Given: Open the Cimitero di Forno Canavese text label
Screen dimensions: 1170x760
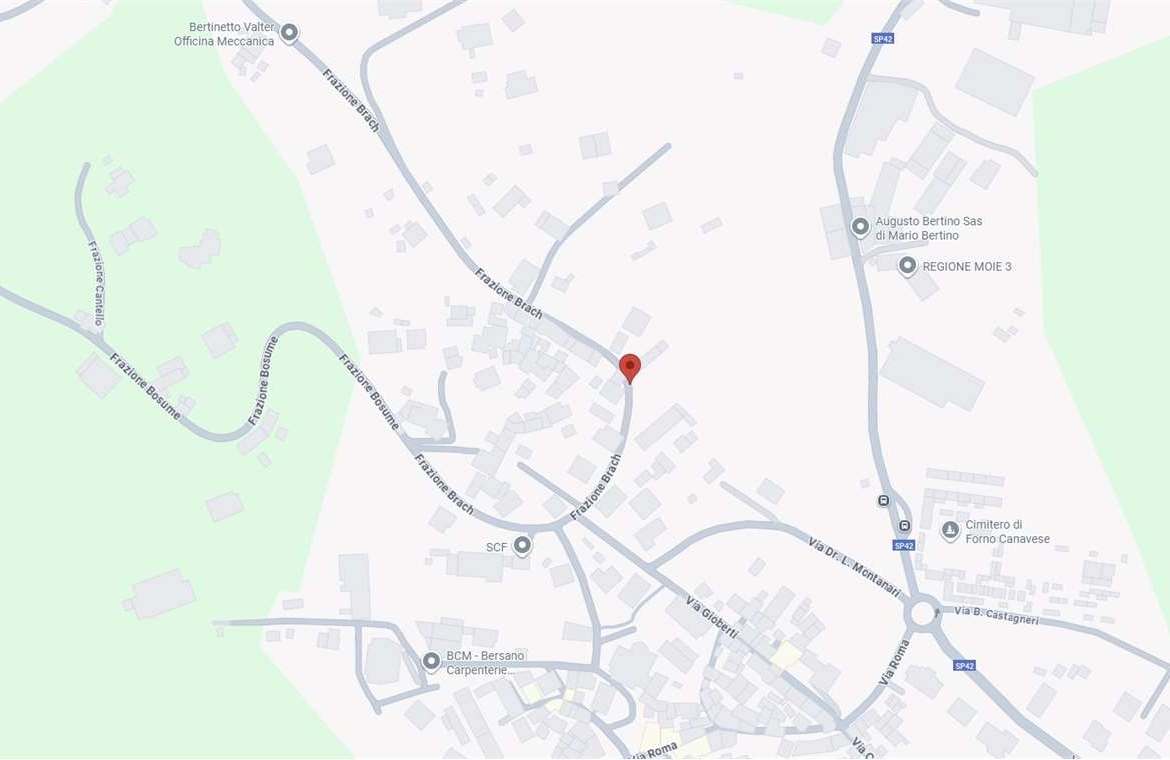Looking at the screenshot, I should [x=1007, y=532].
